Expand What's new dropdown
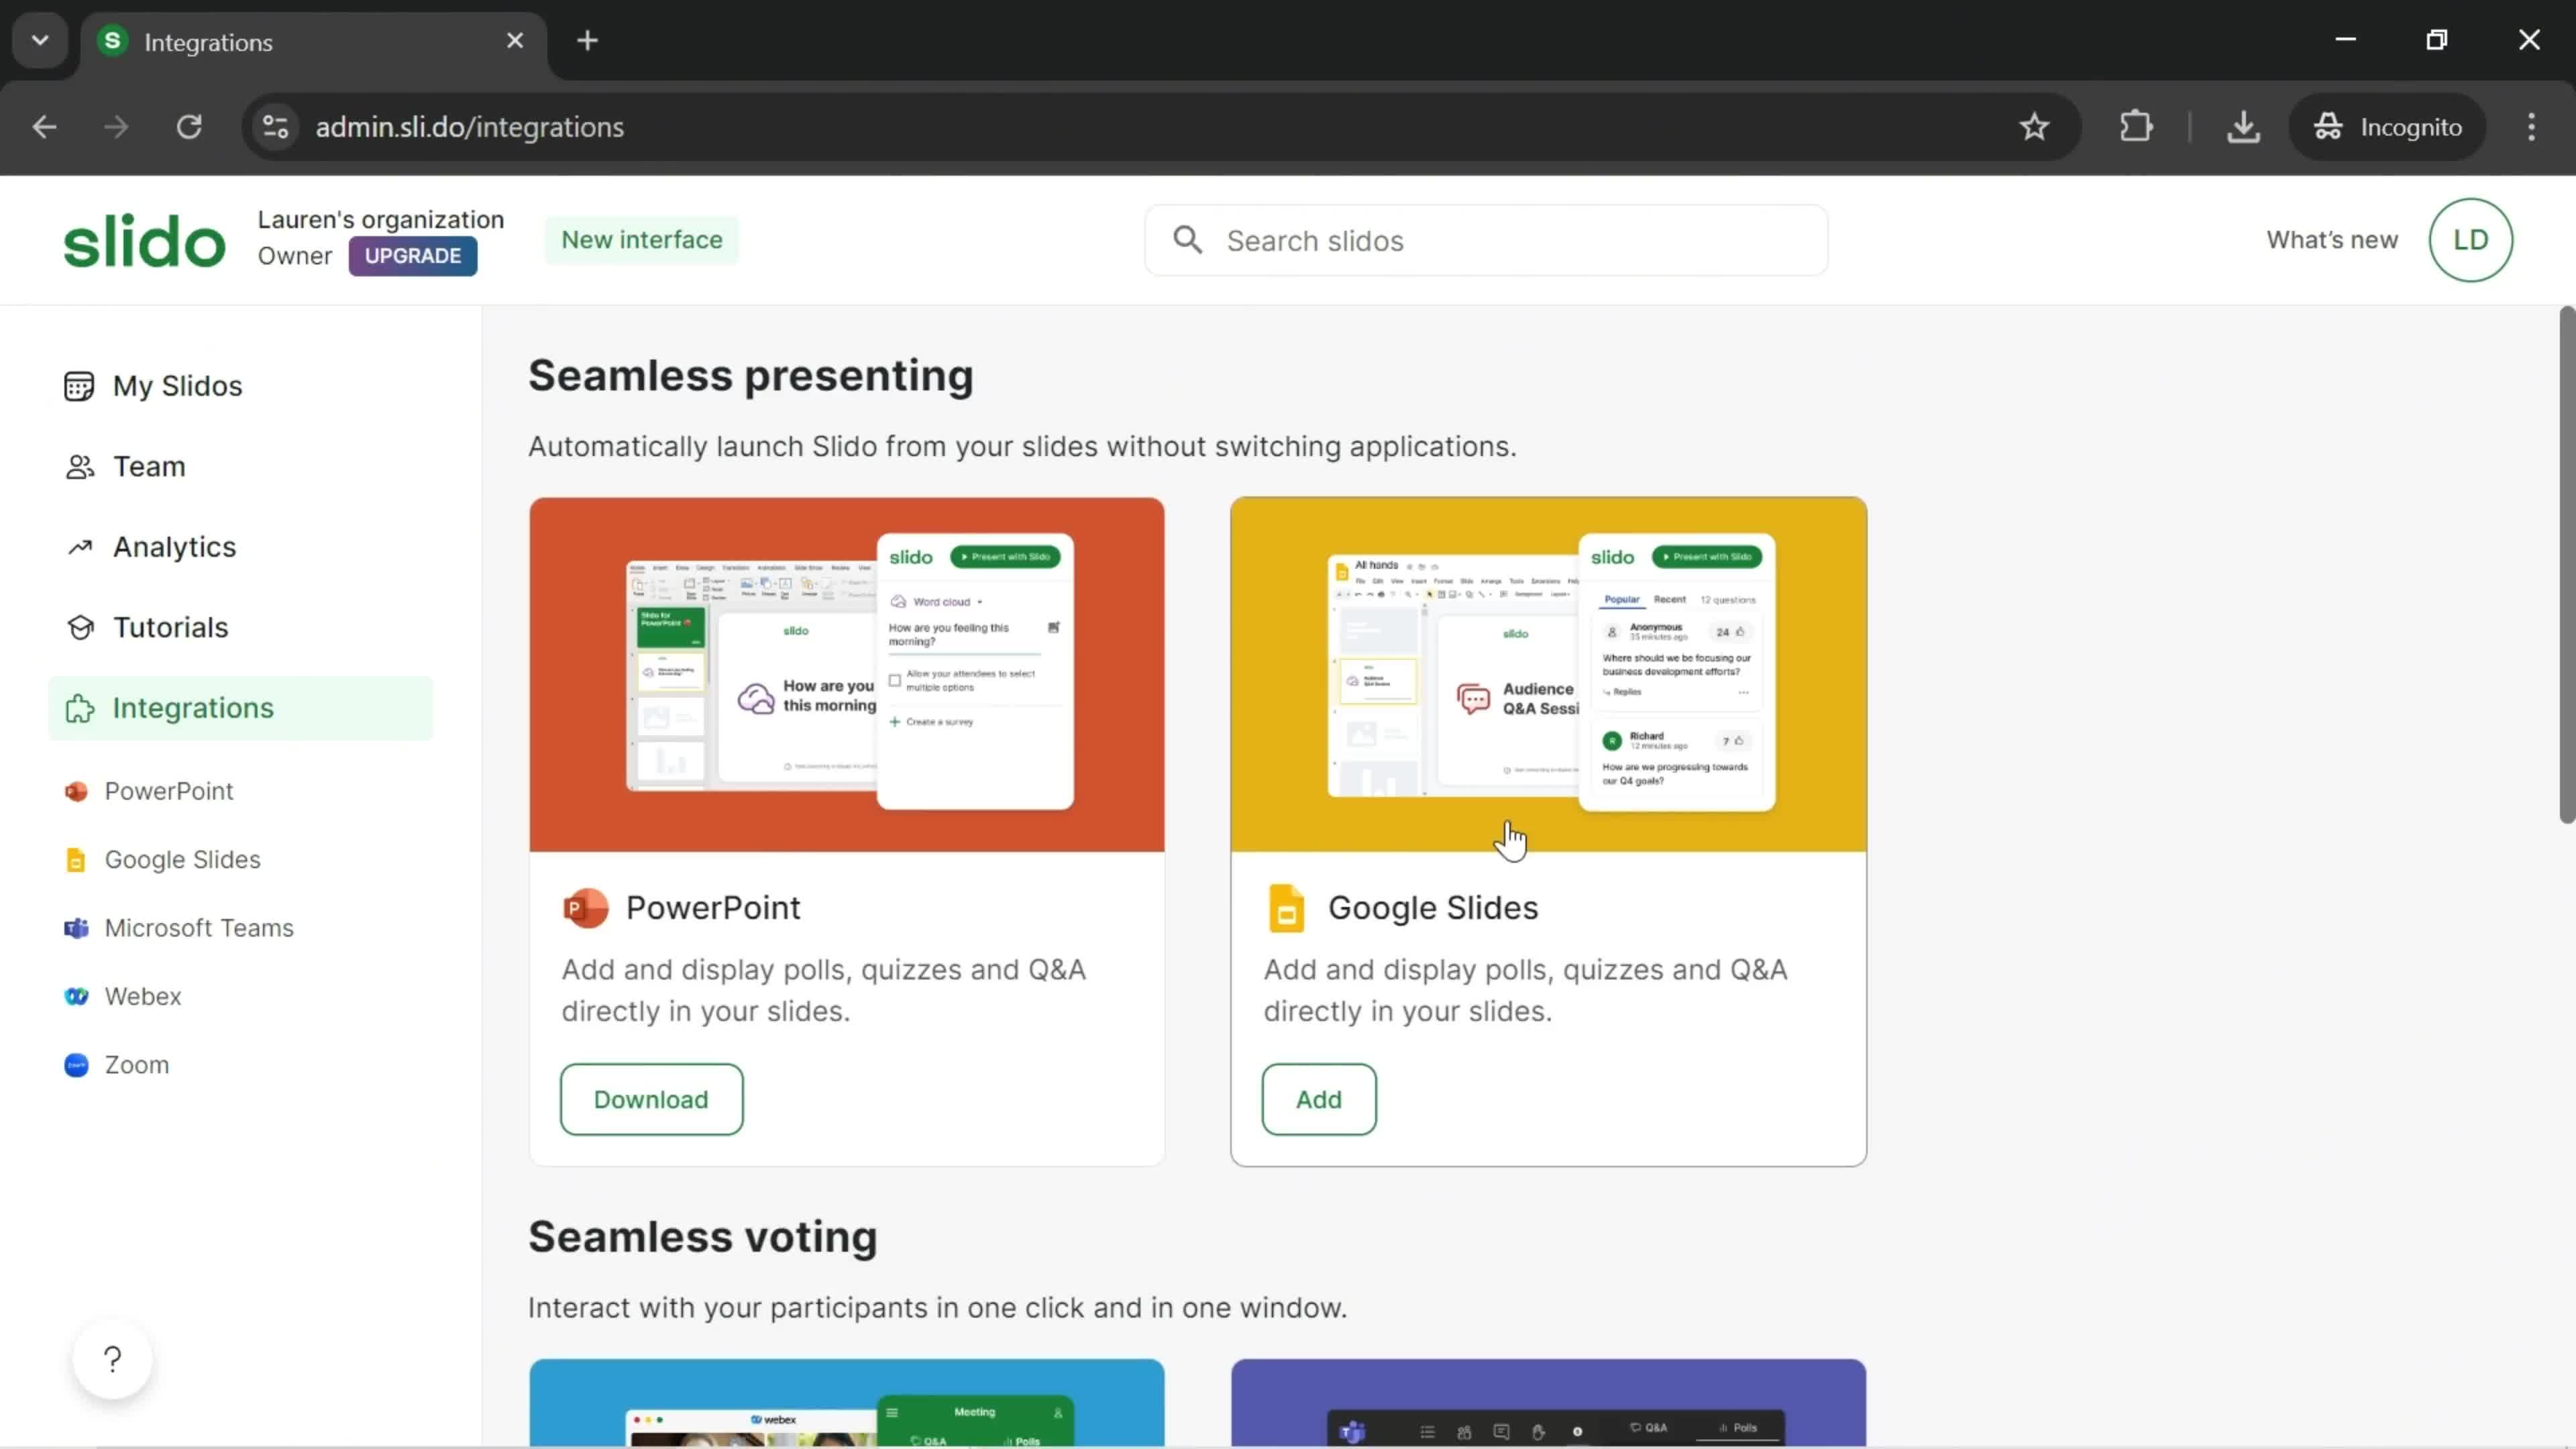Image resolution: width=2576 pixels, height=1449 pixels. coord(2332,239)
